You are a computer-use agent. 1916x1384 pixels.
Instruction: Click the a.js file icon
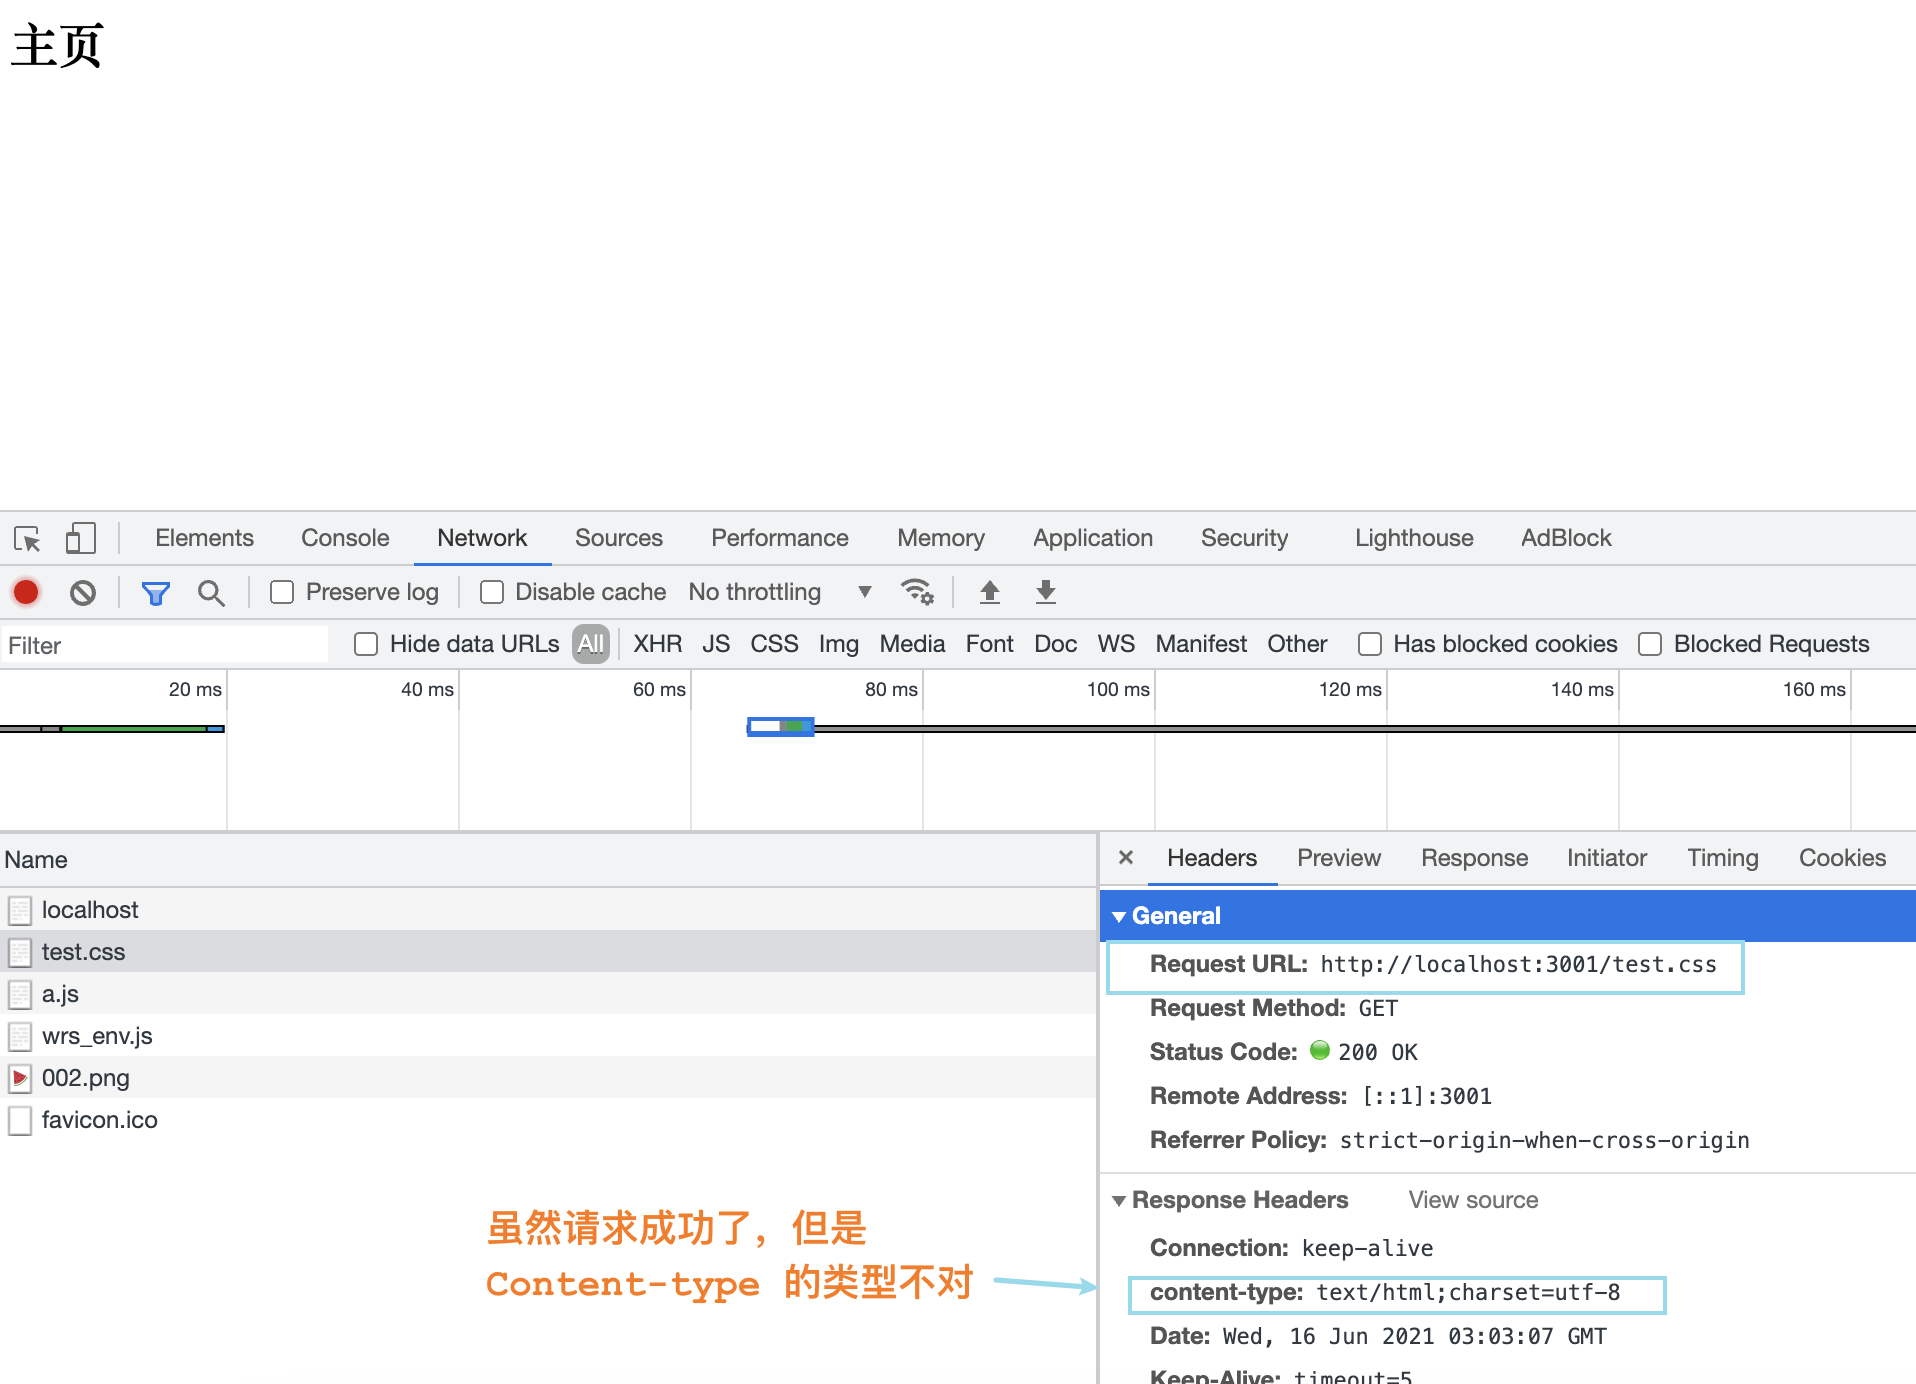pos(20,994)
